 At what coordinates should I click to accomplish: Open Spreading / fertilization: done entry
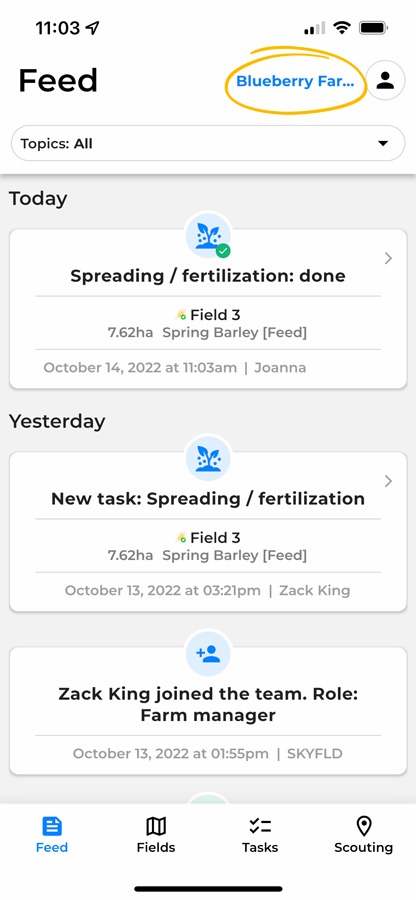point(208,309)
